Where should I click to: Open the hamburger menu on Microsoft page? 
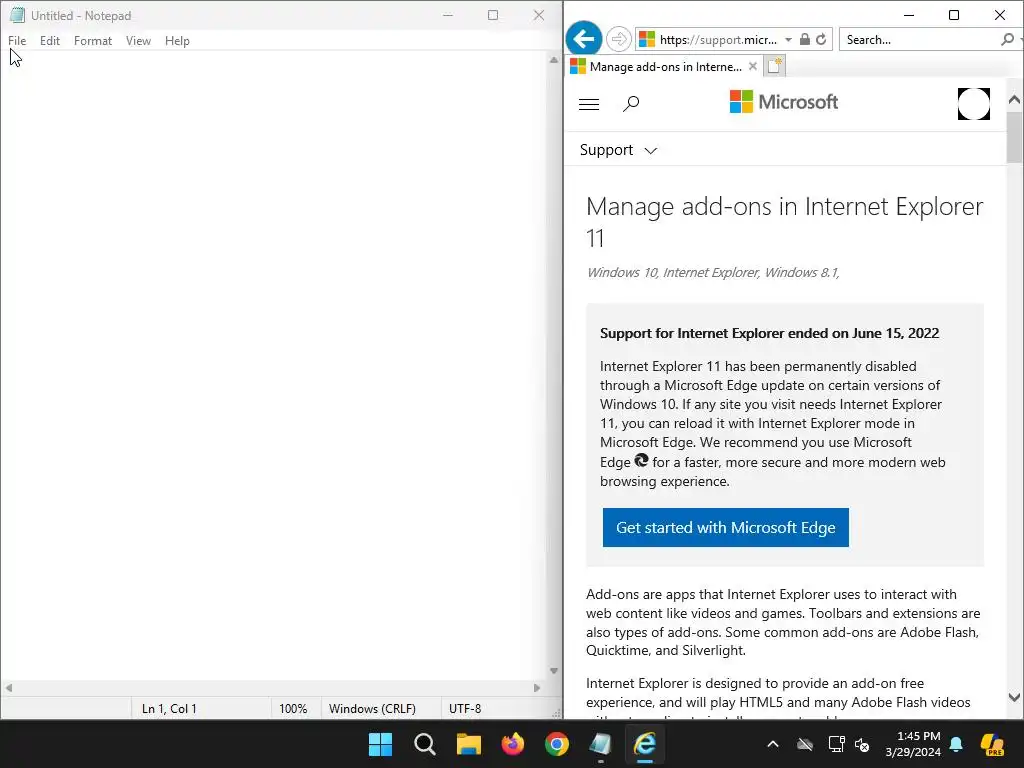point(589,104)
